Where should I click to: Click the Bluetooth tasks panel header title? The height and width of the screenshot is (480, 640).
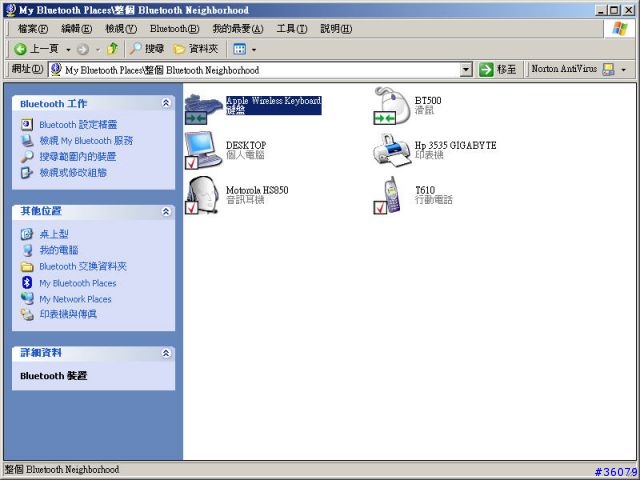click(x=53, y=104)
